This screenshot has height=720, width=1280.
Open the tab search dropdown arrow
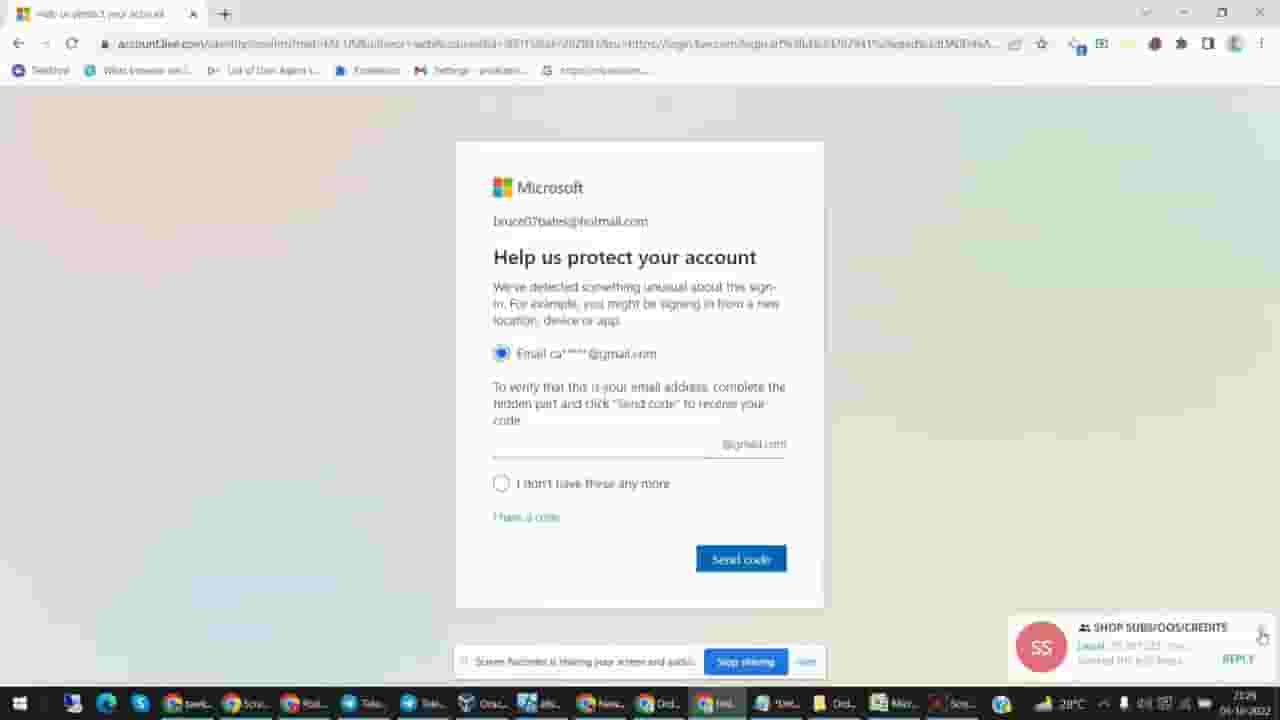[x=1146, y=13]
